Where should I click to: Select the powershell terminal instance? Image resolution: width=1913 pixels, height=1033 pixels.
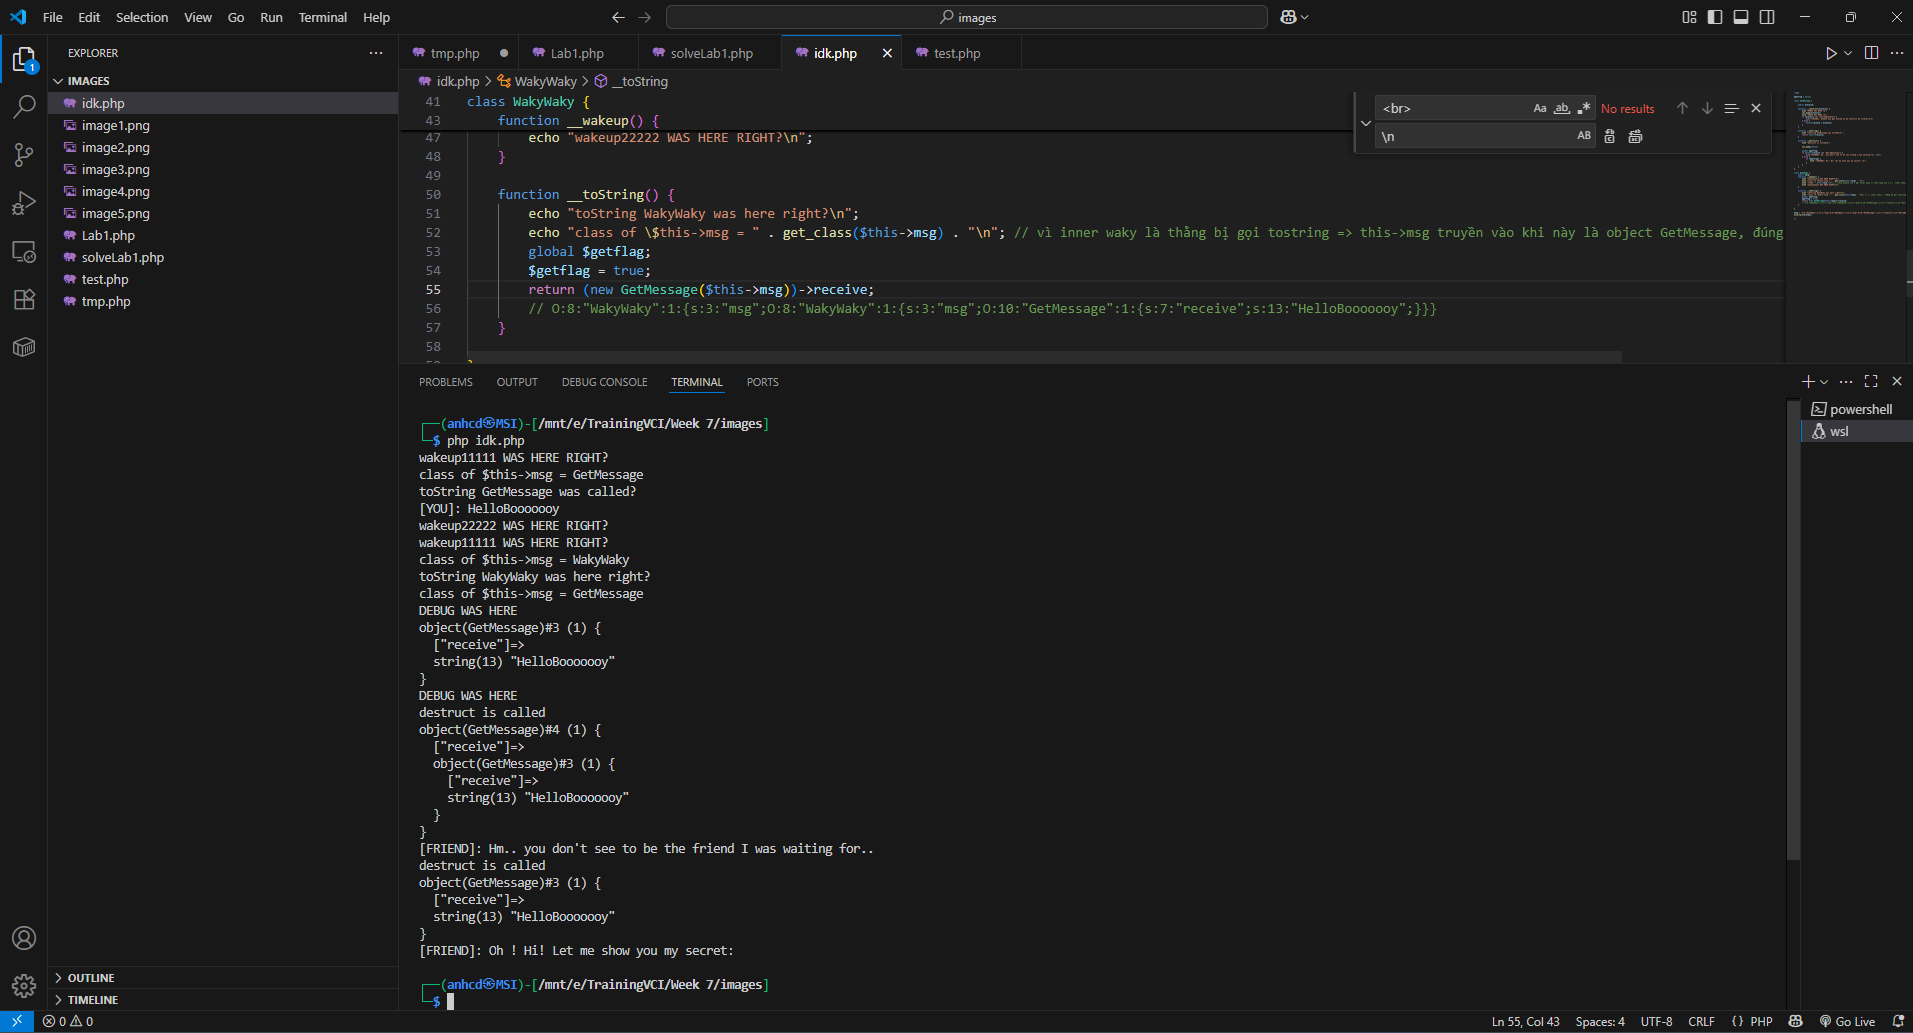click(1860, 409)
